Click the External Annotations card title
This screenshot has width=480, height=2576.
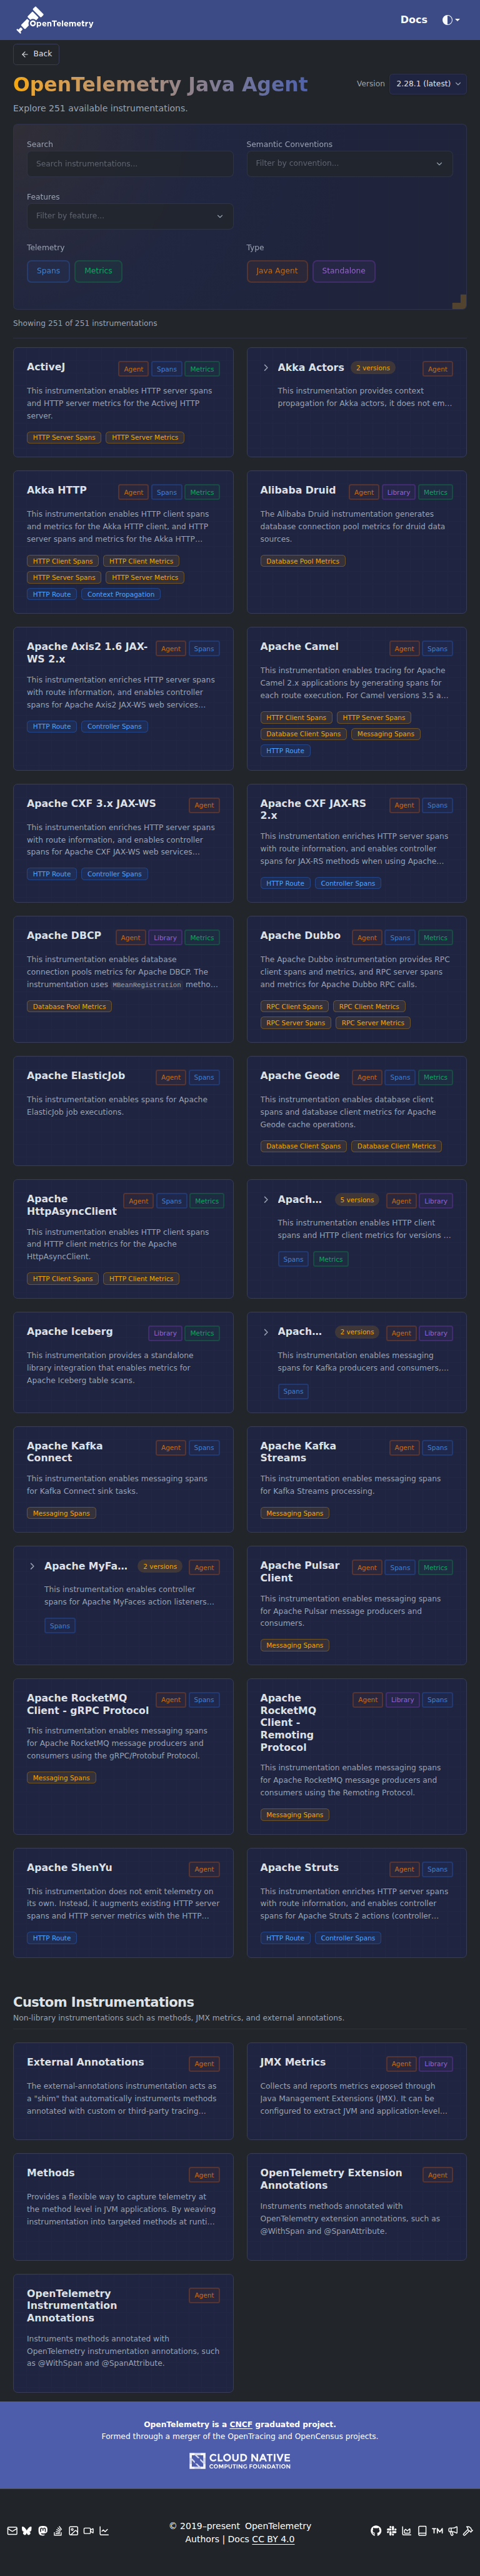(85, 2062)
